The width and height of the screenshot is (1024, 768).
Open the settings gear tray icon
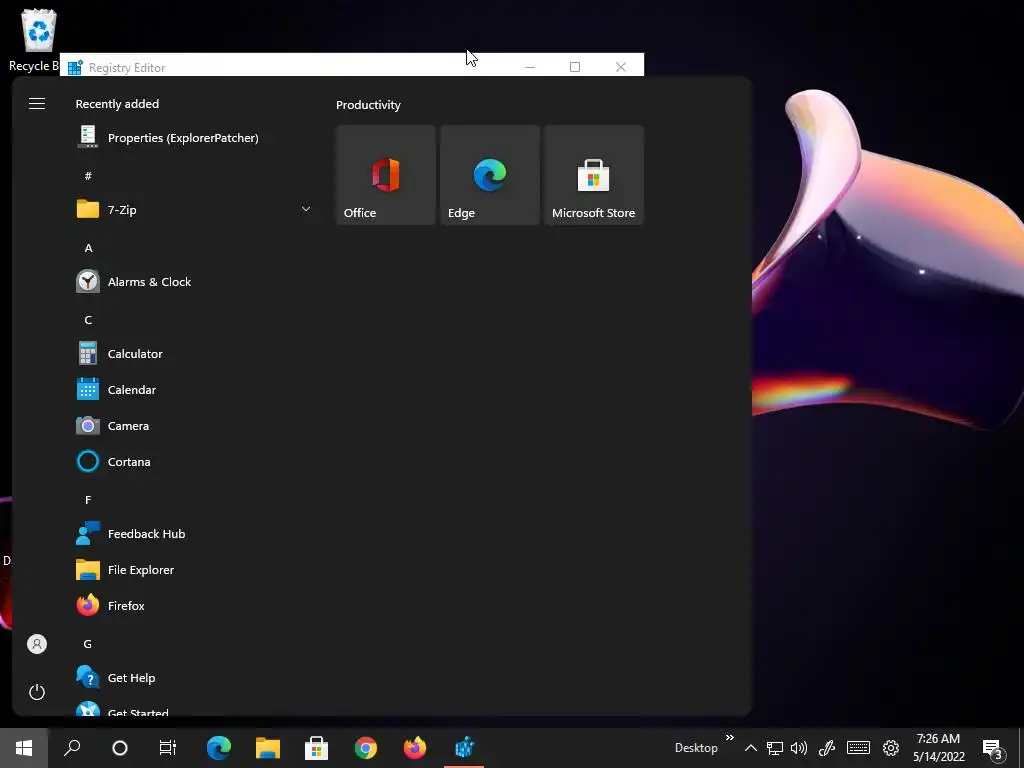(x=891, y=748)
